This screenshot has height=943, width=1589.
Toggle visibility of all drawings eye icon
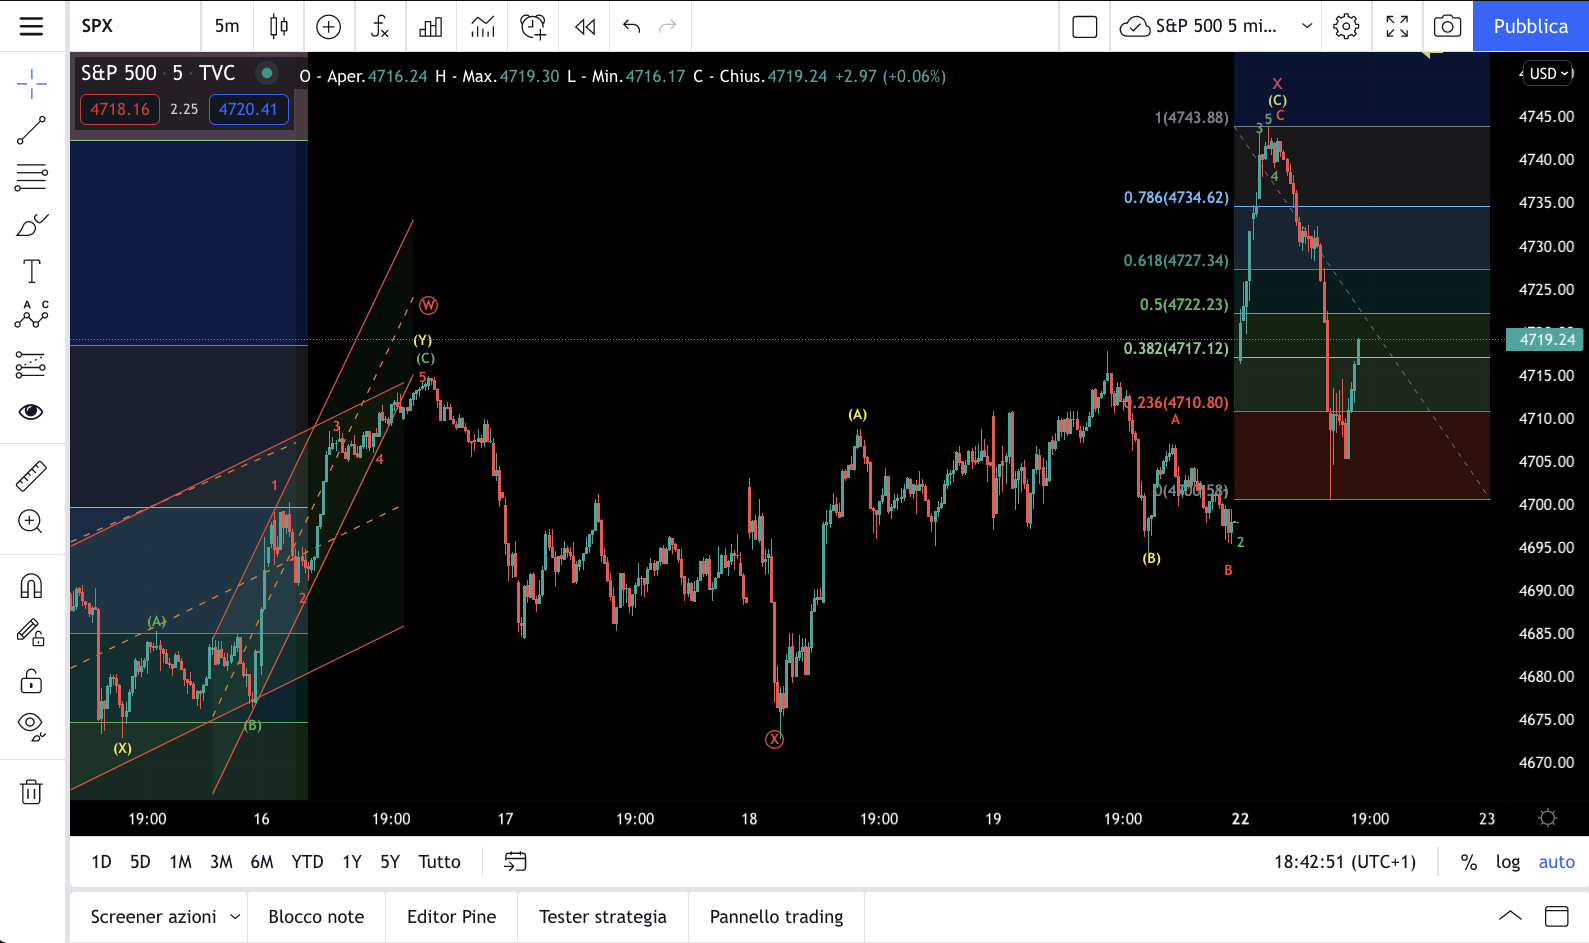(32, 412)
